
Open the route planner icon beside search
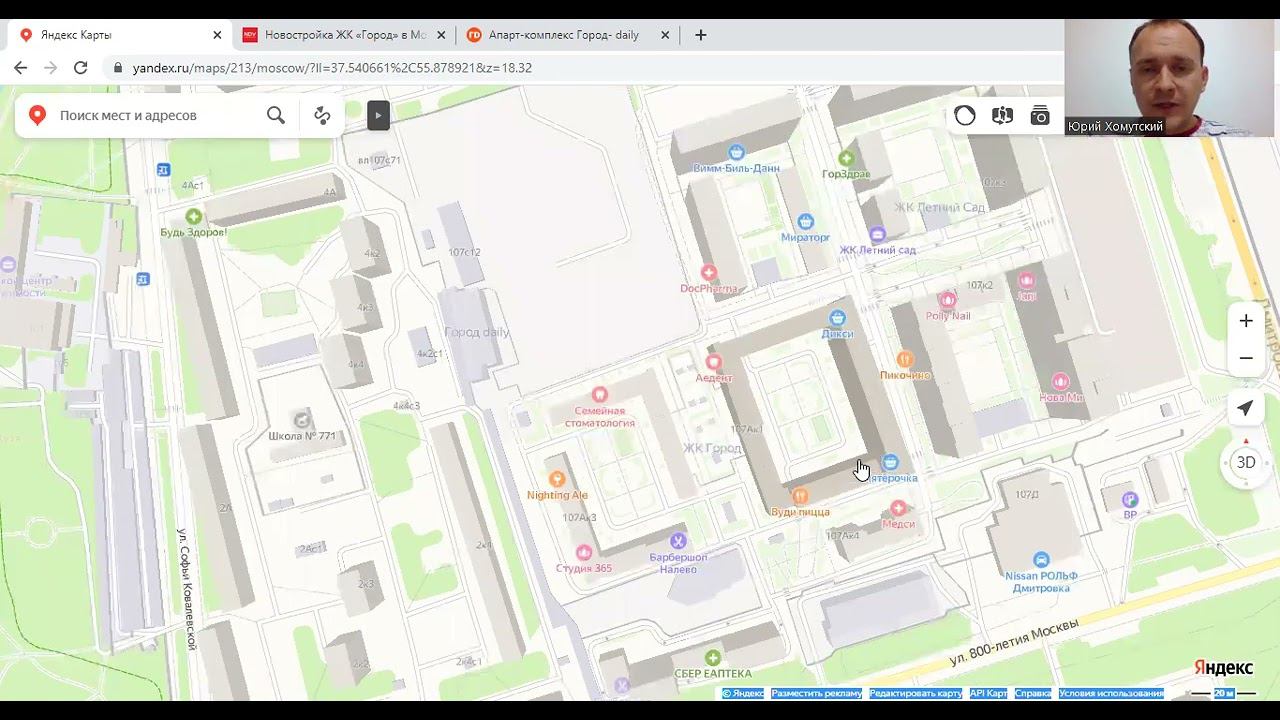click(322, 115)
